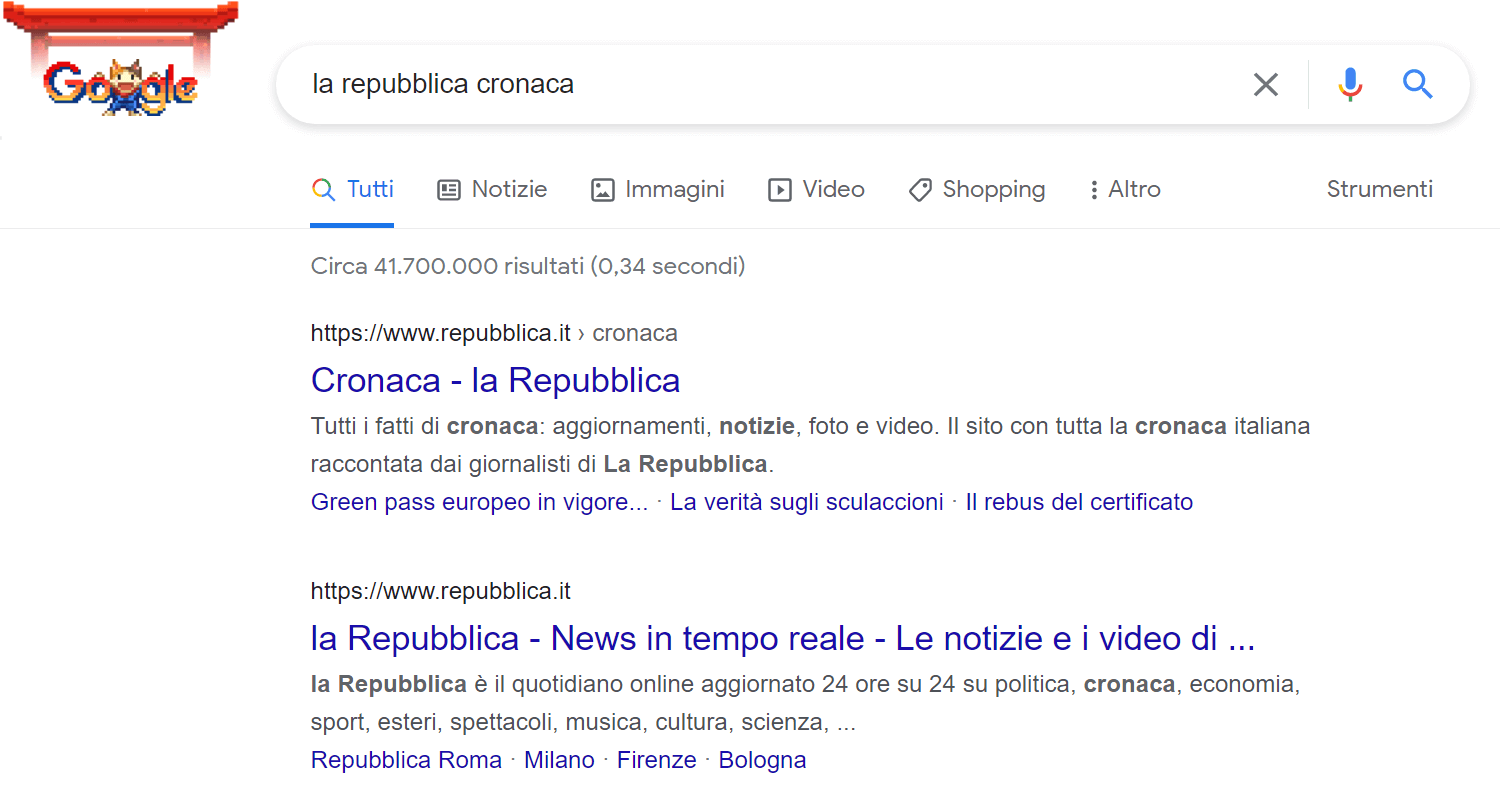
Task: Open the Milano sitelink
Action: coord(559,760)
